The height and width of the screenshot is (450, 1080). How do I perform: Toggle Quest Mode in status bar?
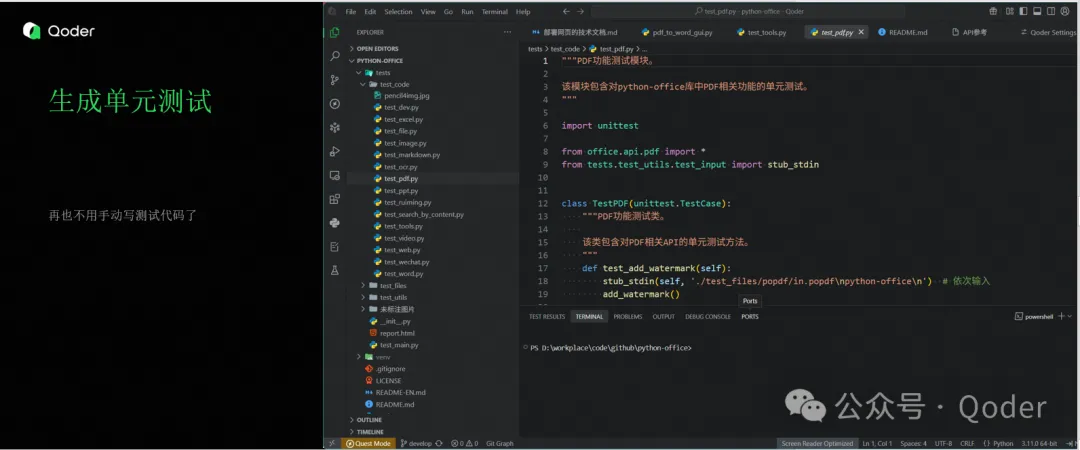368,443
